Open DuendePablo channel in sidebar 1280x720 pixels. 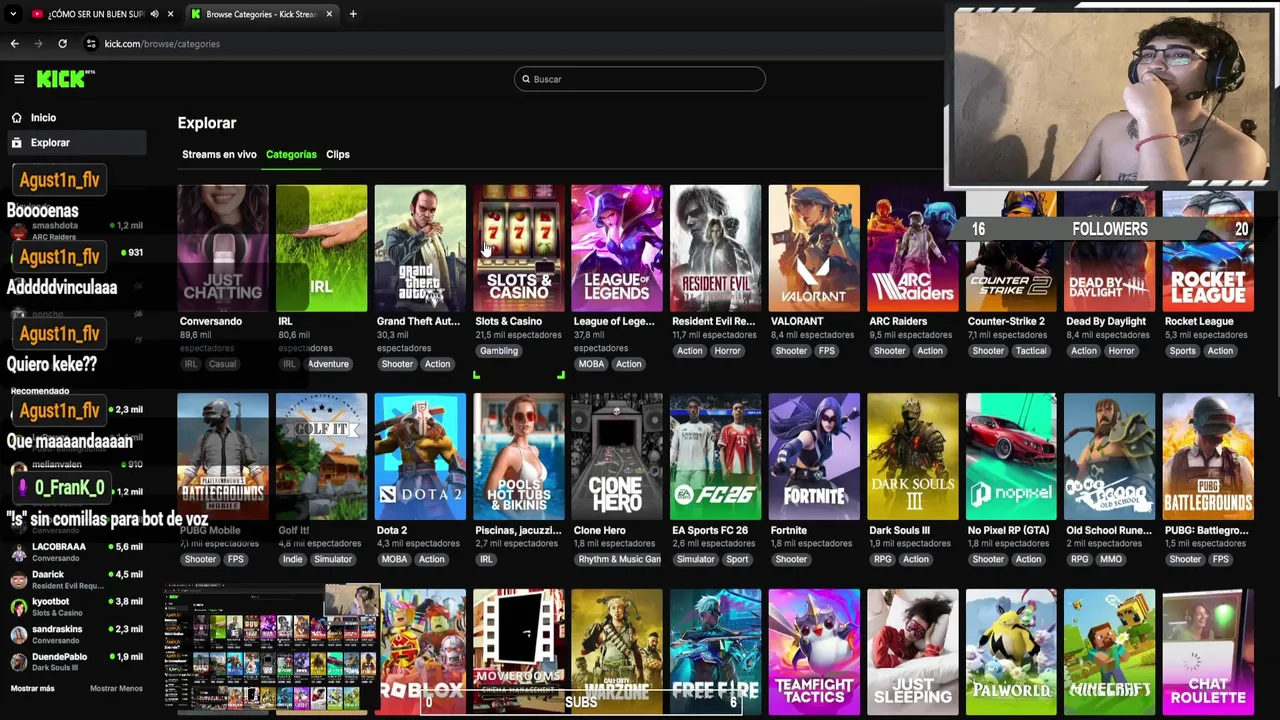tap(78, 661)
